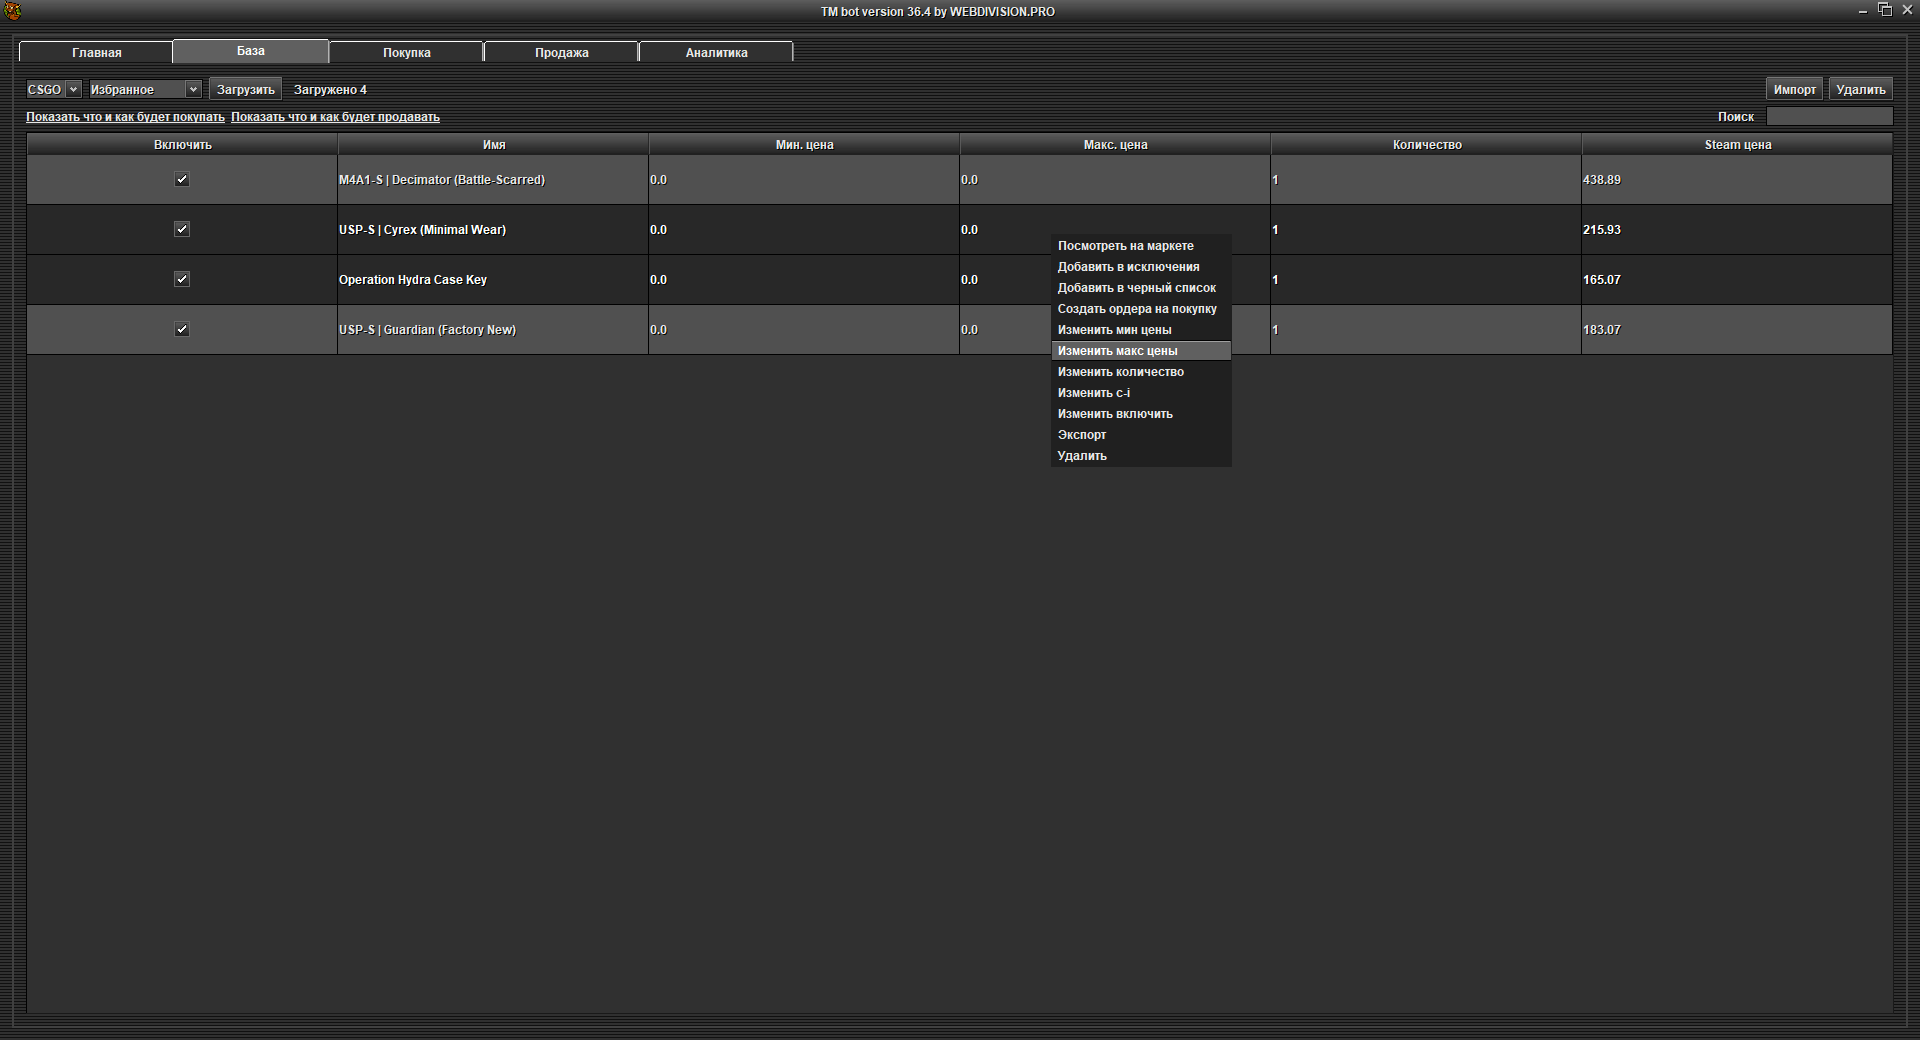Select Посмотреть на маркете in context menu
1920x1040 pixels.
coord(1125,246)
